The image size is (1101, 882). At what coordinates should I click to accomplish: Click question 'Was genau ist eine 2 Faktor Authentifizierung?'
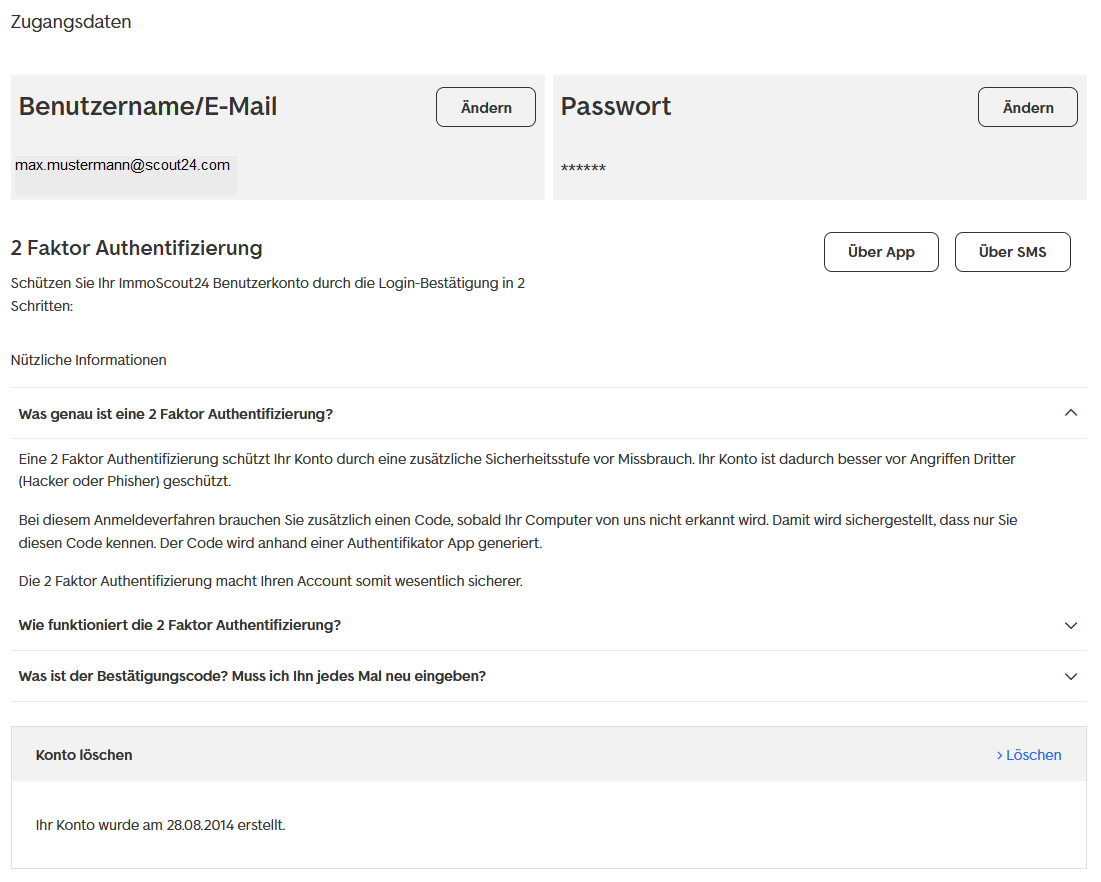[176, 414]
